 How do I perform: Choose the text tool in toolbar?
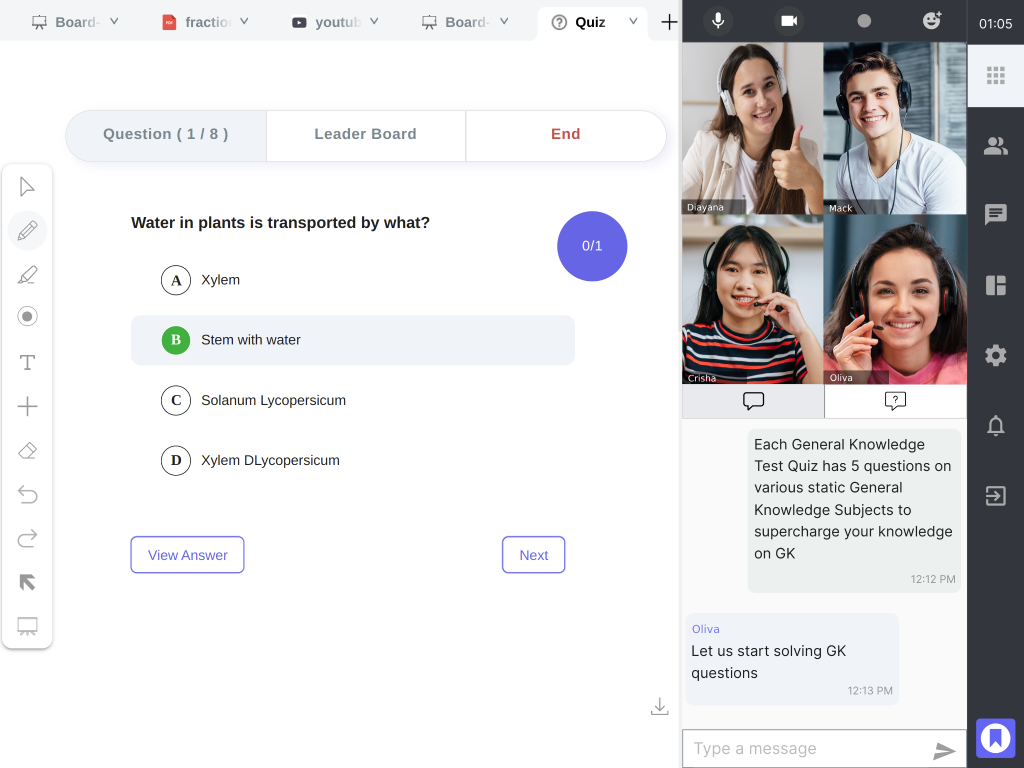(x=27, y=362)
